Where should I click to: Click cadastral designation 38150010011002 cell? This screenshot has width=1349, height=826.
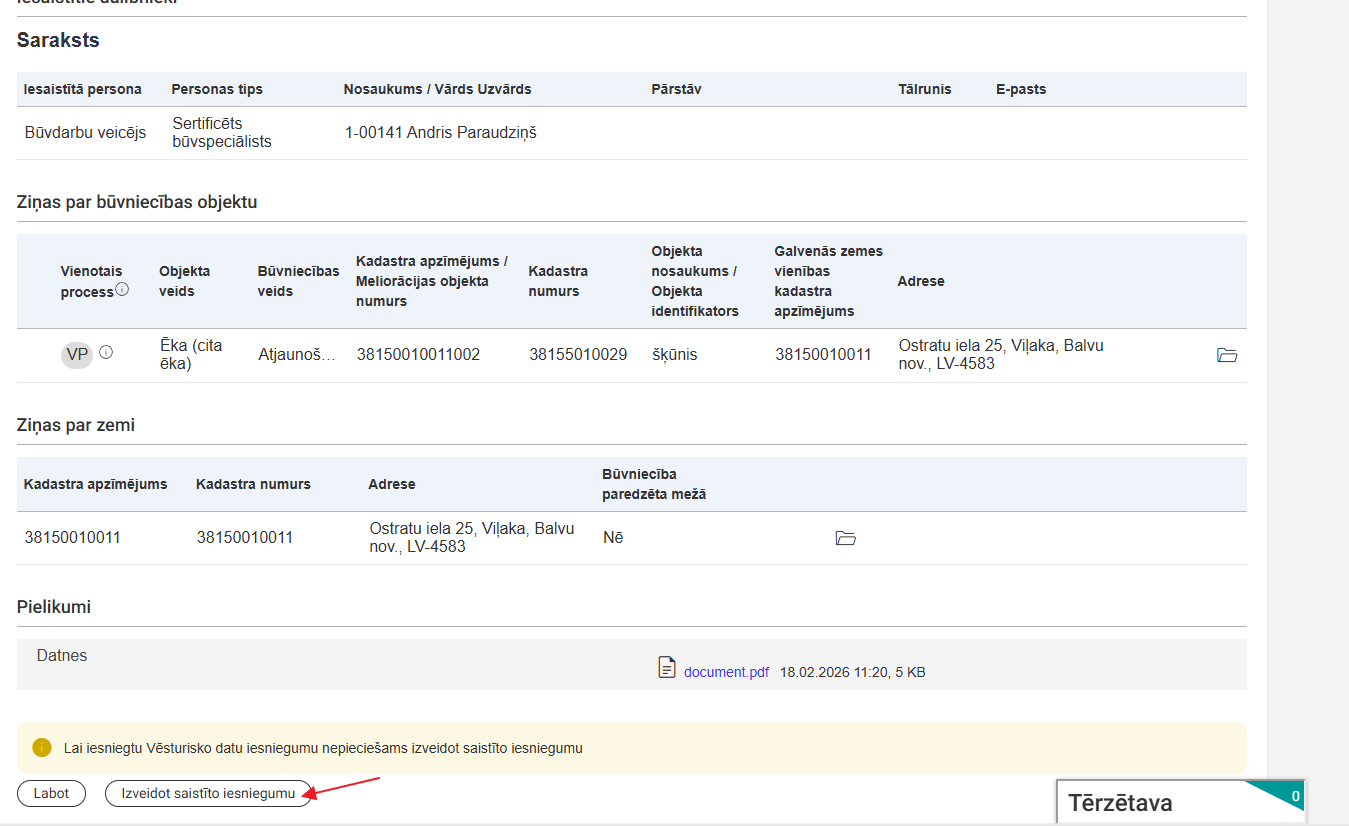coord(418,354)
